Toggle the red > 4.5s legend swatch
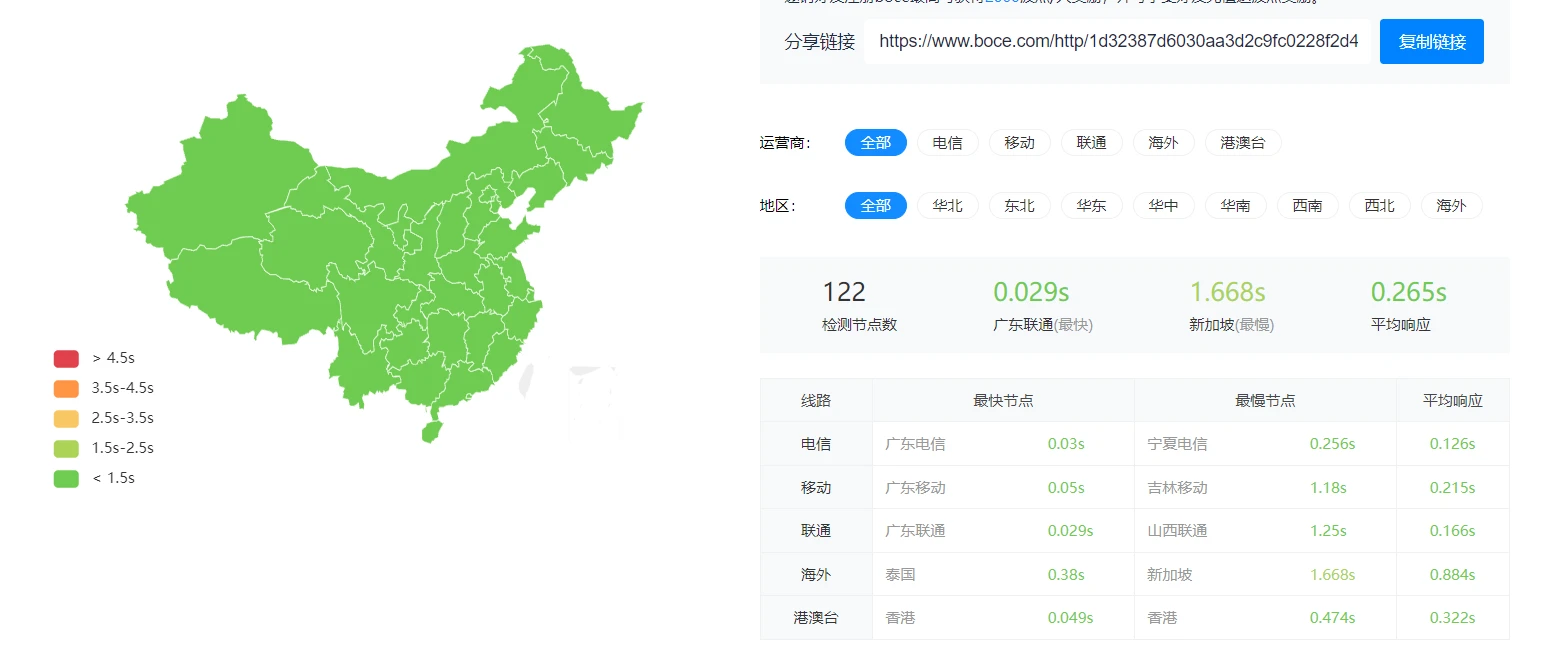This screenshot has height=658, width=1556. (66, 358)
